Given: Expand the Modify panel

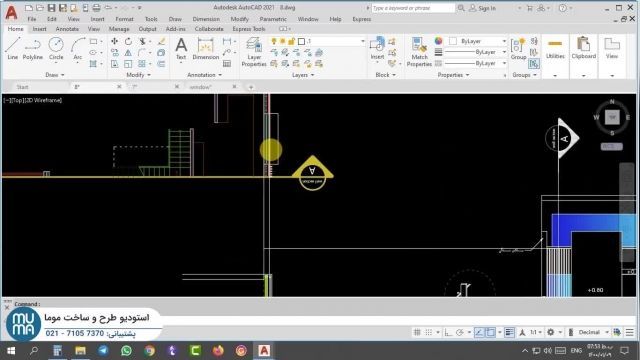Looking at the screenshot, I should tap(138, 75).
